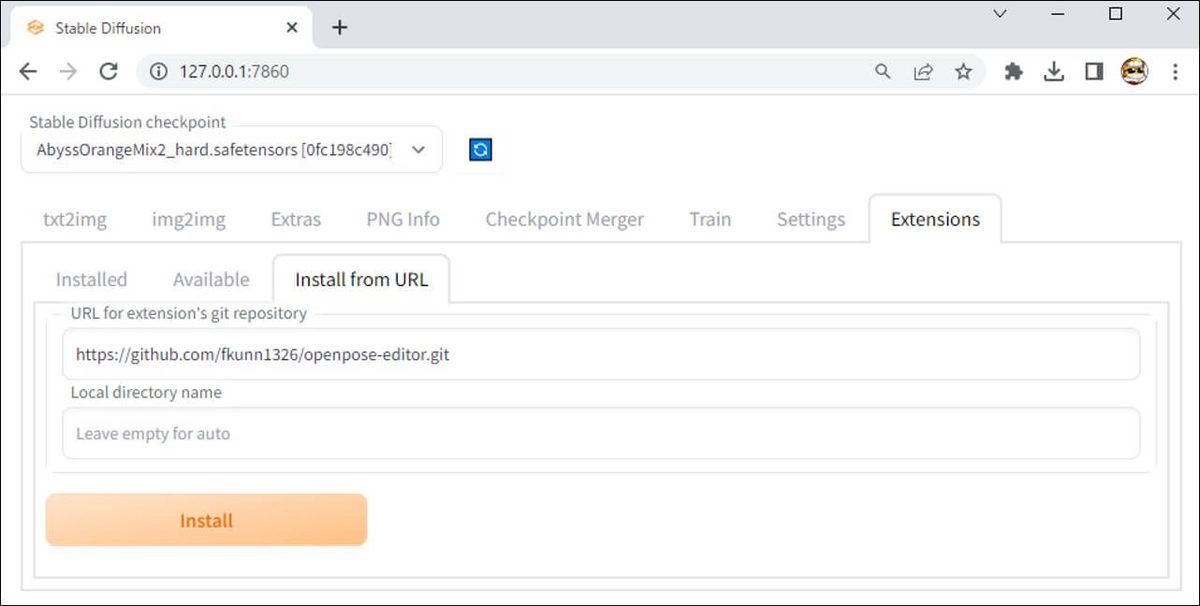
Task: Expand the Stable Diffusion checkpoint dropdown
Action: 231,150
